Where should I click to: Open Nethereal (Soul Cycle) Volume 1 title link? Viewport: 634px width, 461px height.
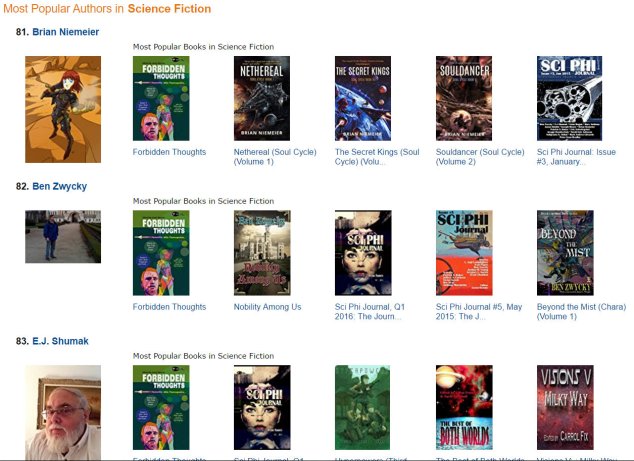point(275,157)
